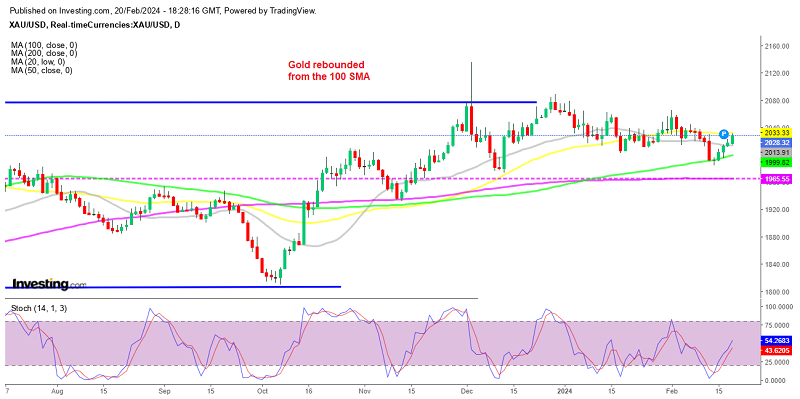The height and width of the screenshot is (399, 800).
Task: Click the green 1999.82 price tag
Action: pos(778,162)
